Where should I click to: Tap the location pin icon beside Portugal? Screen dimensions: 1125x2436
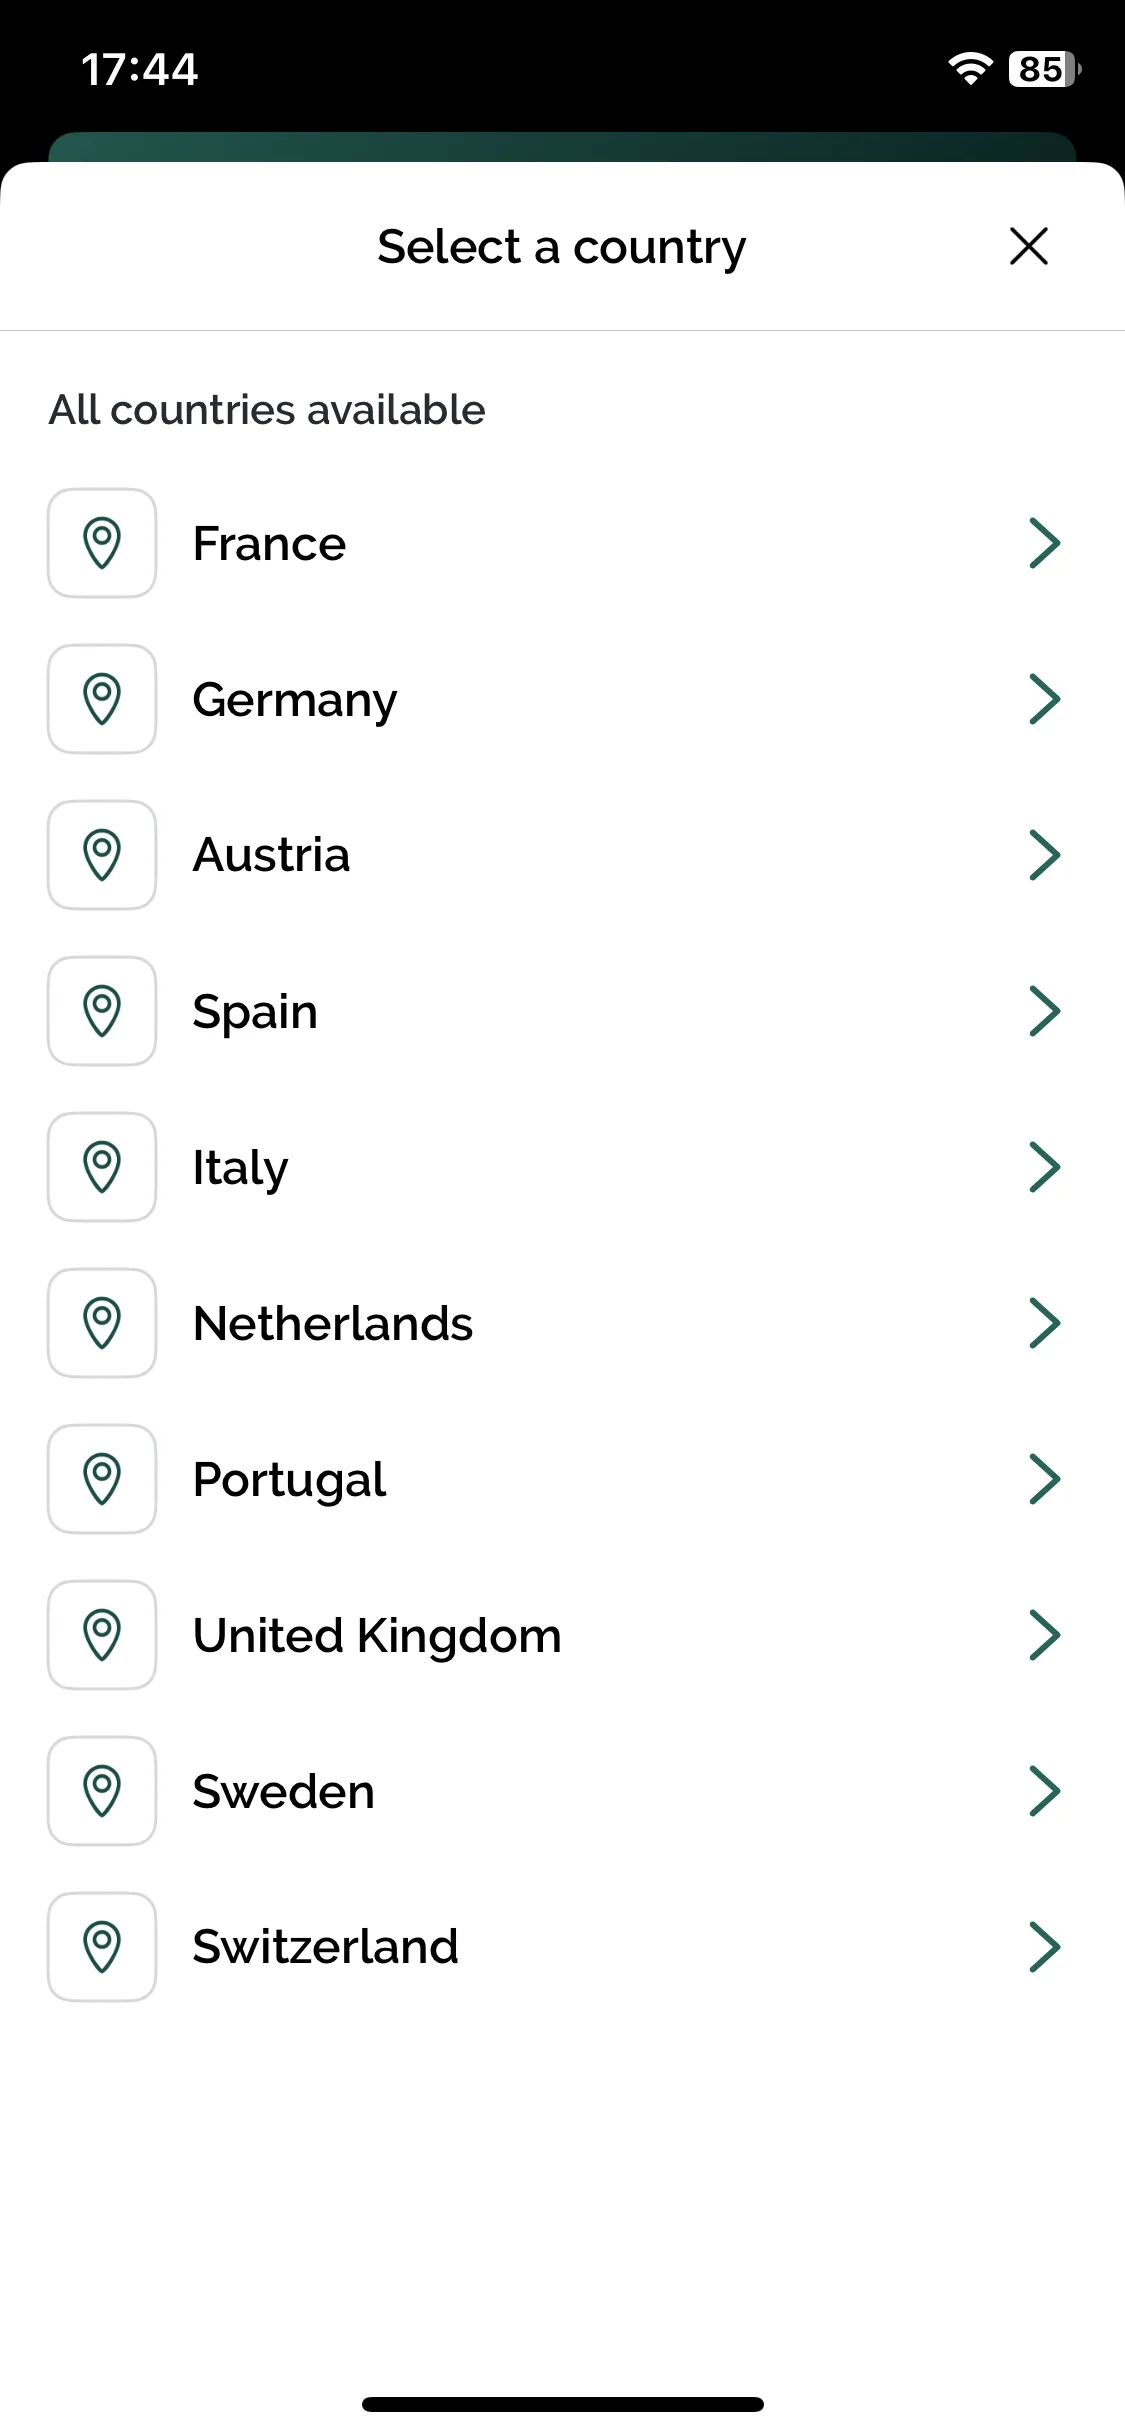pos(102,1479)
